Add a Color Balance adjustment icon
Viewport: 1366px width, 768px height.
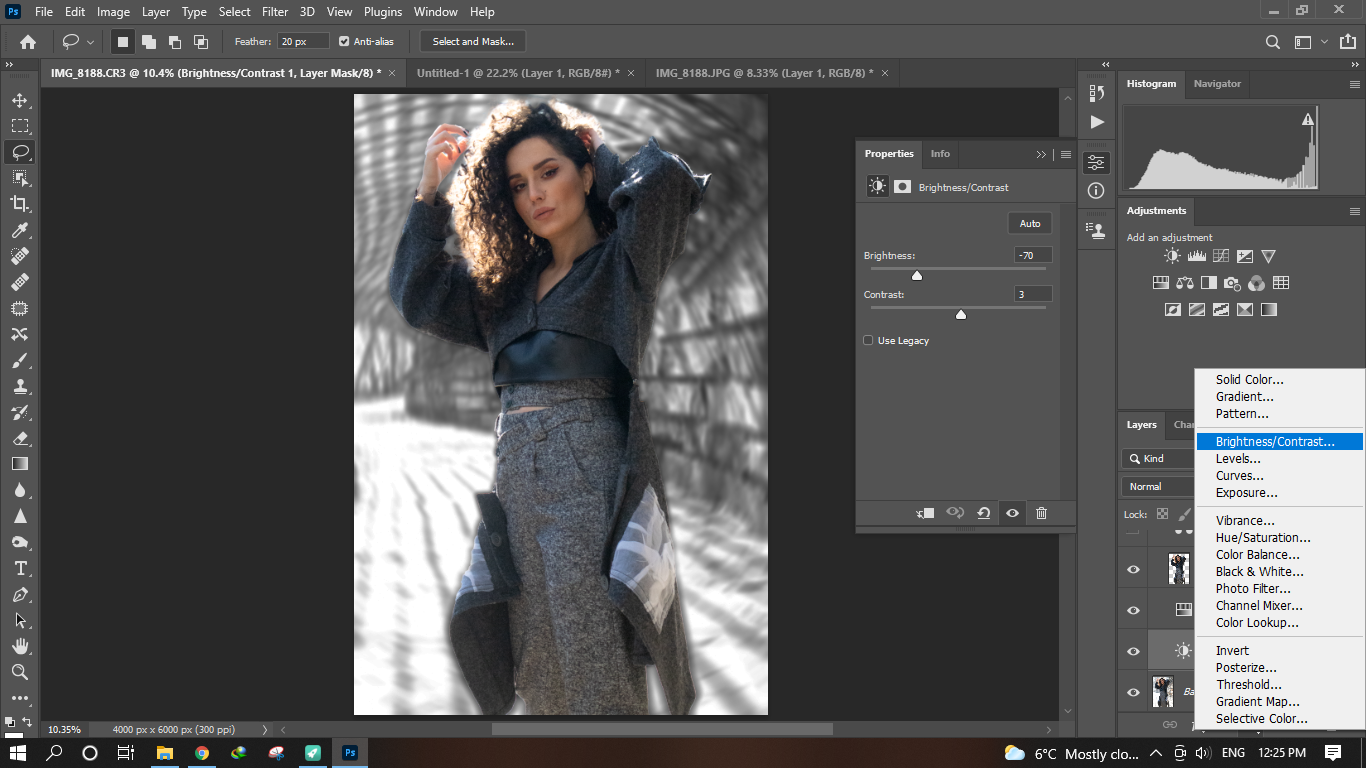coord(1185,283)
